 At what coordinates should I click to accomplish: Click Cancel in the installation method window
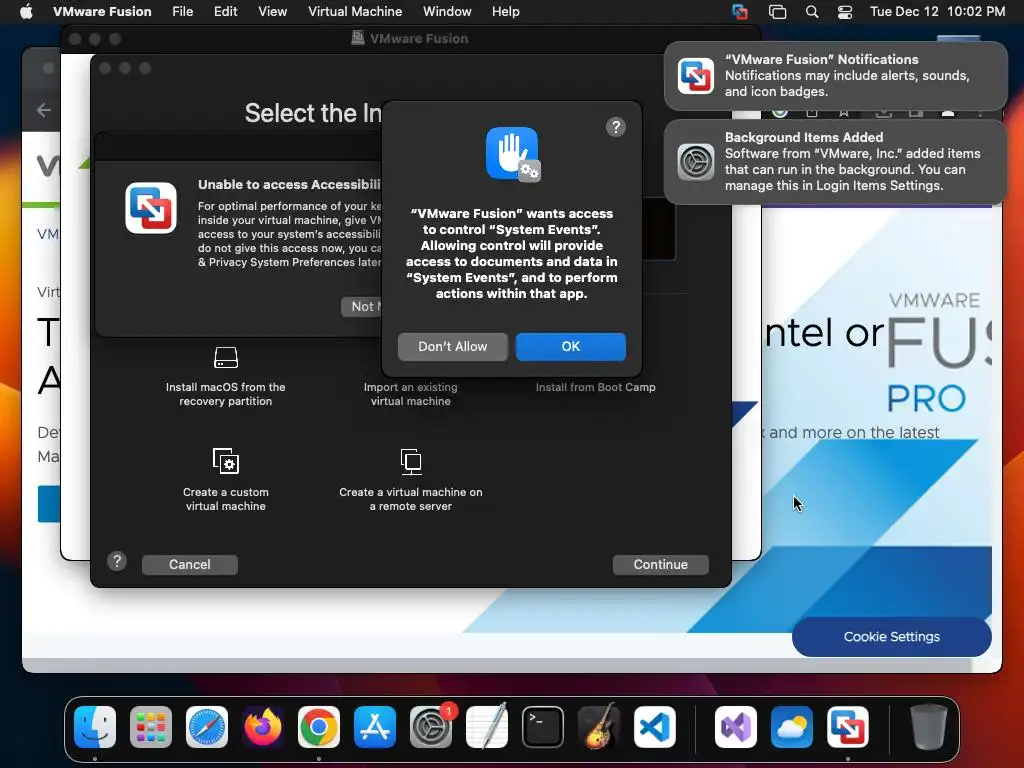point(189,564)
